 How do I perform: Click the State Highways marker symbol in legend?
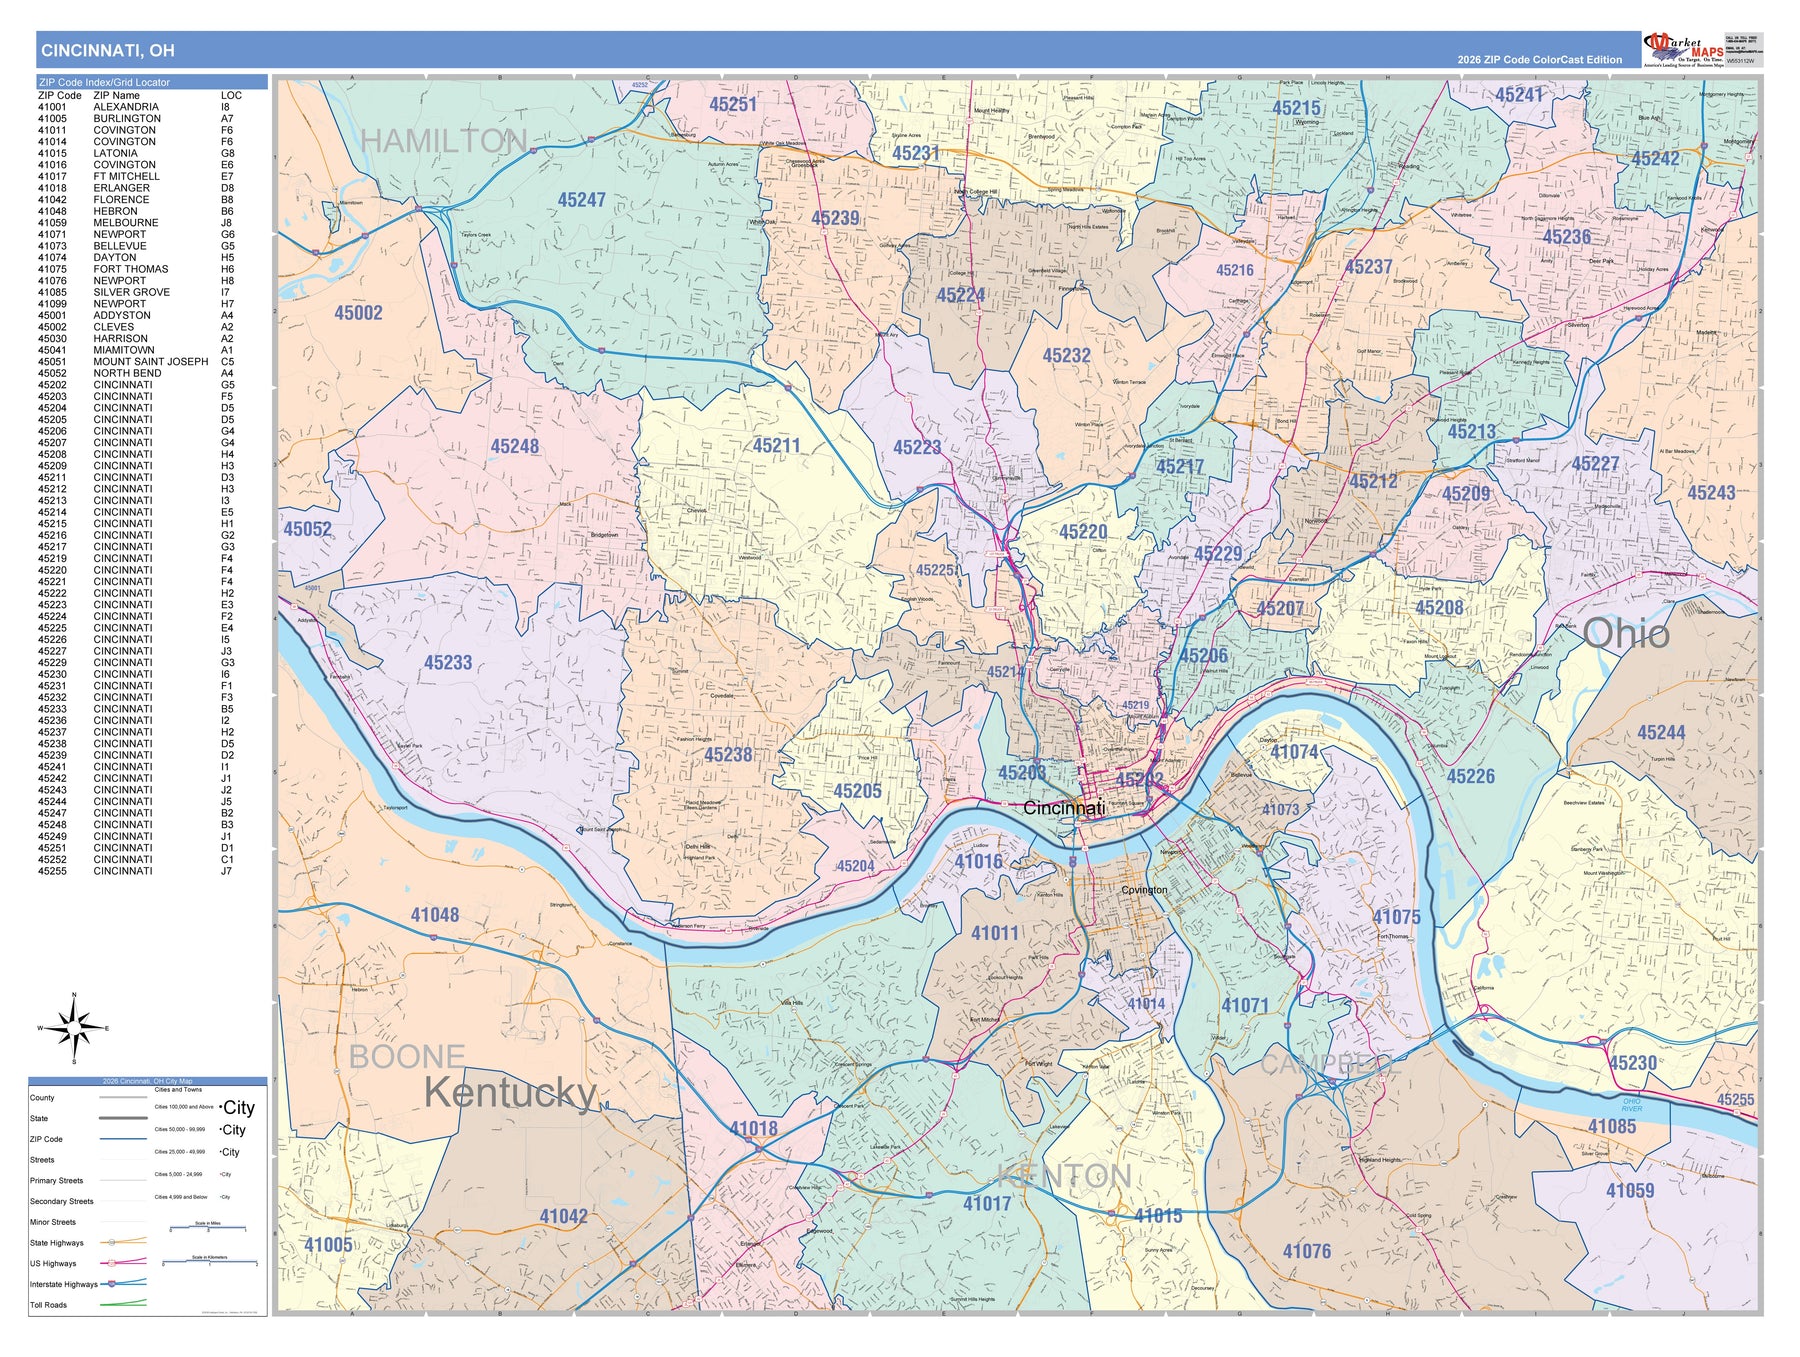coord(112,1243)
